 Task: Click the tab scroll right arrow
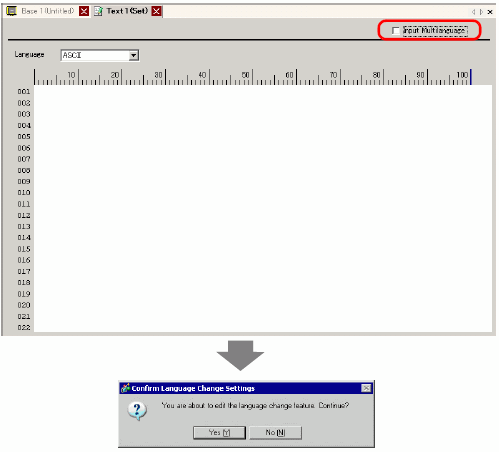pyautogui.click(x=481, y=12)
